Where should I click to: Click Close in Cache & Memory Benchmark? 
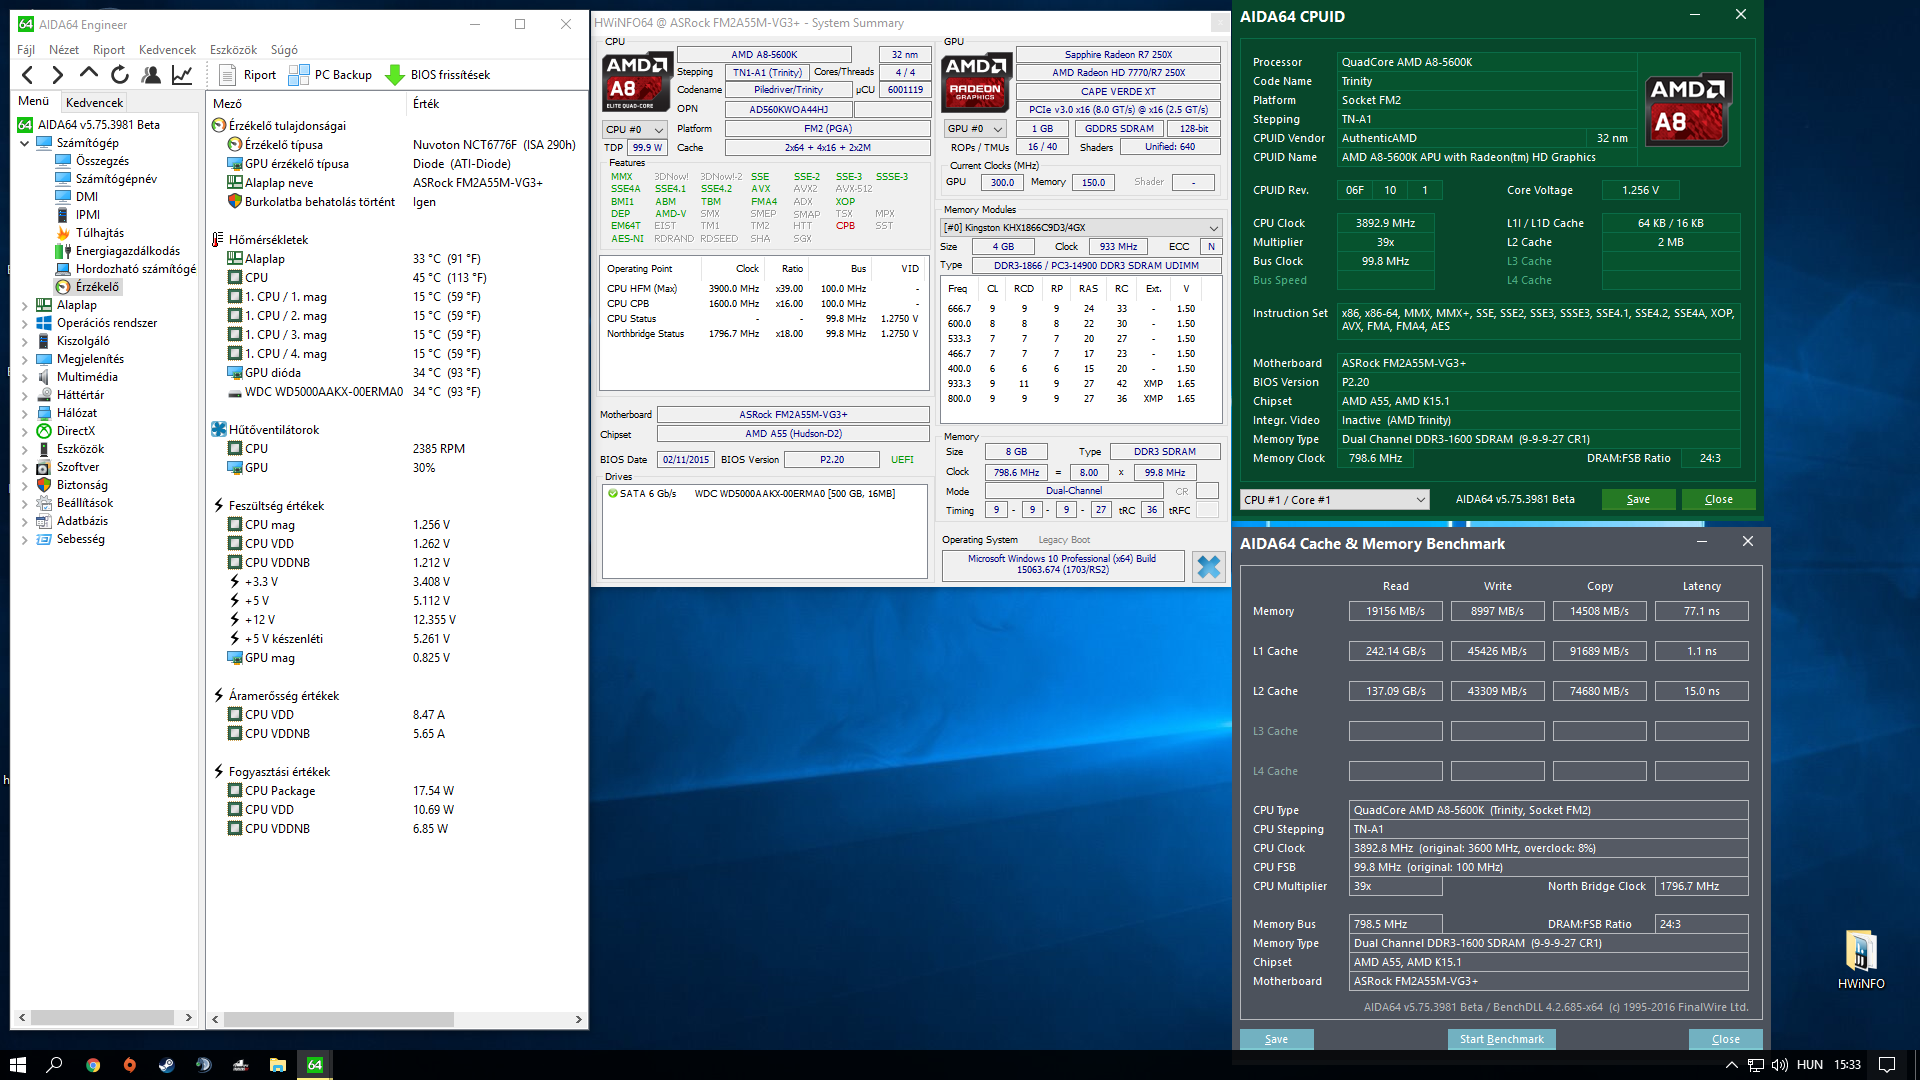[x=1725, y=1039]
